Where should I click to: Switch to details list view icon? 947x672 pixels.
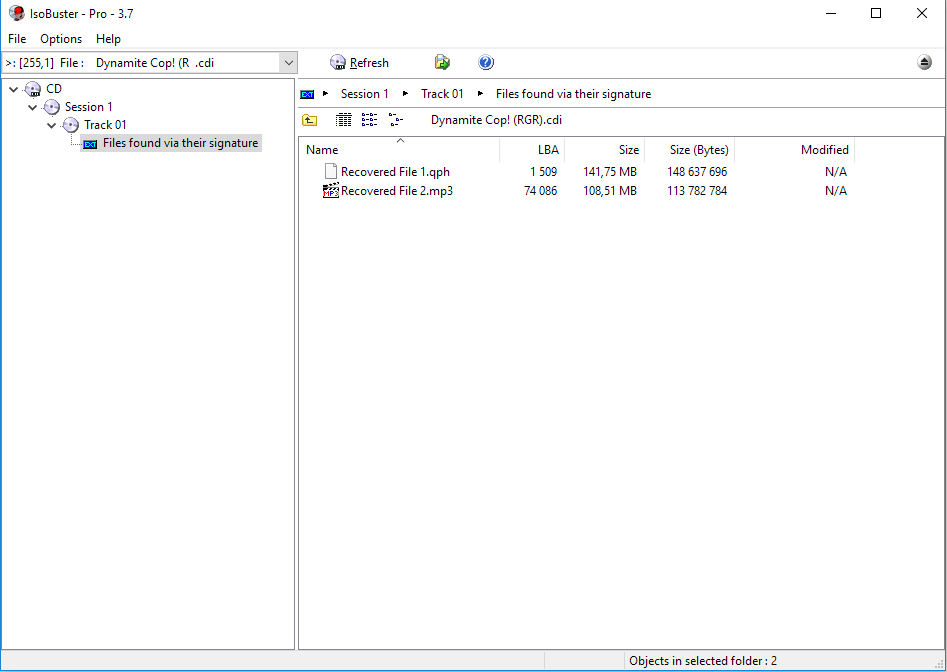343,120
